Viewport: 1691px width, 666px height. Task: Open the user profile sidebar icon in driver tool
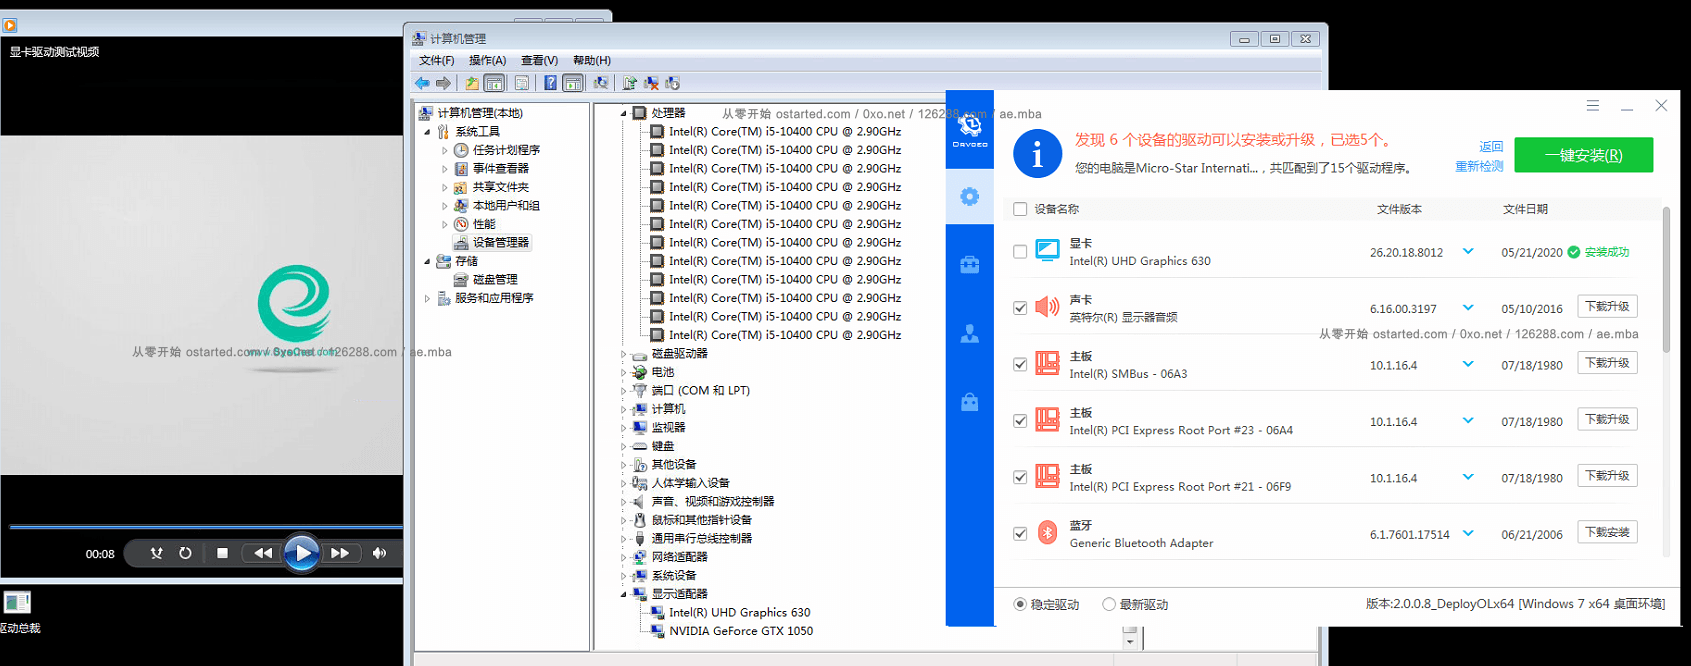click(969, 334)
